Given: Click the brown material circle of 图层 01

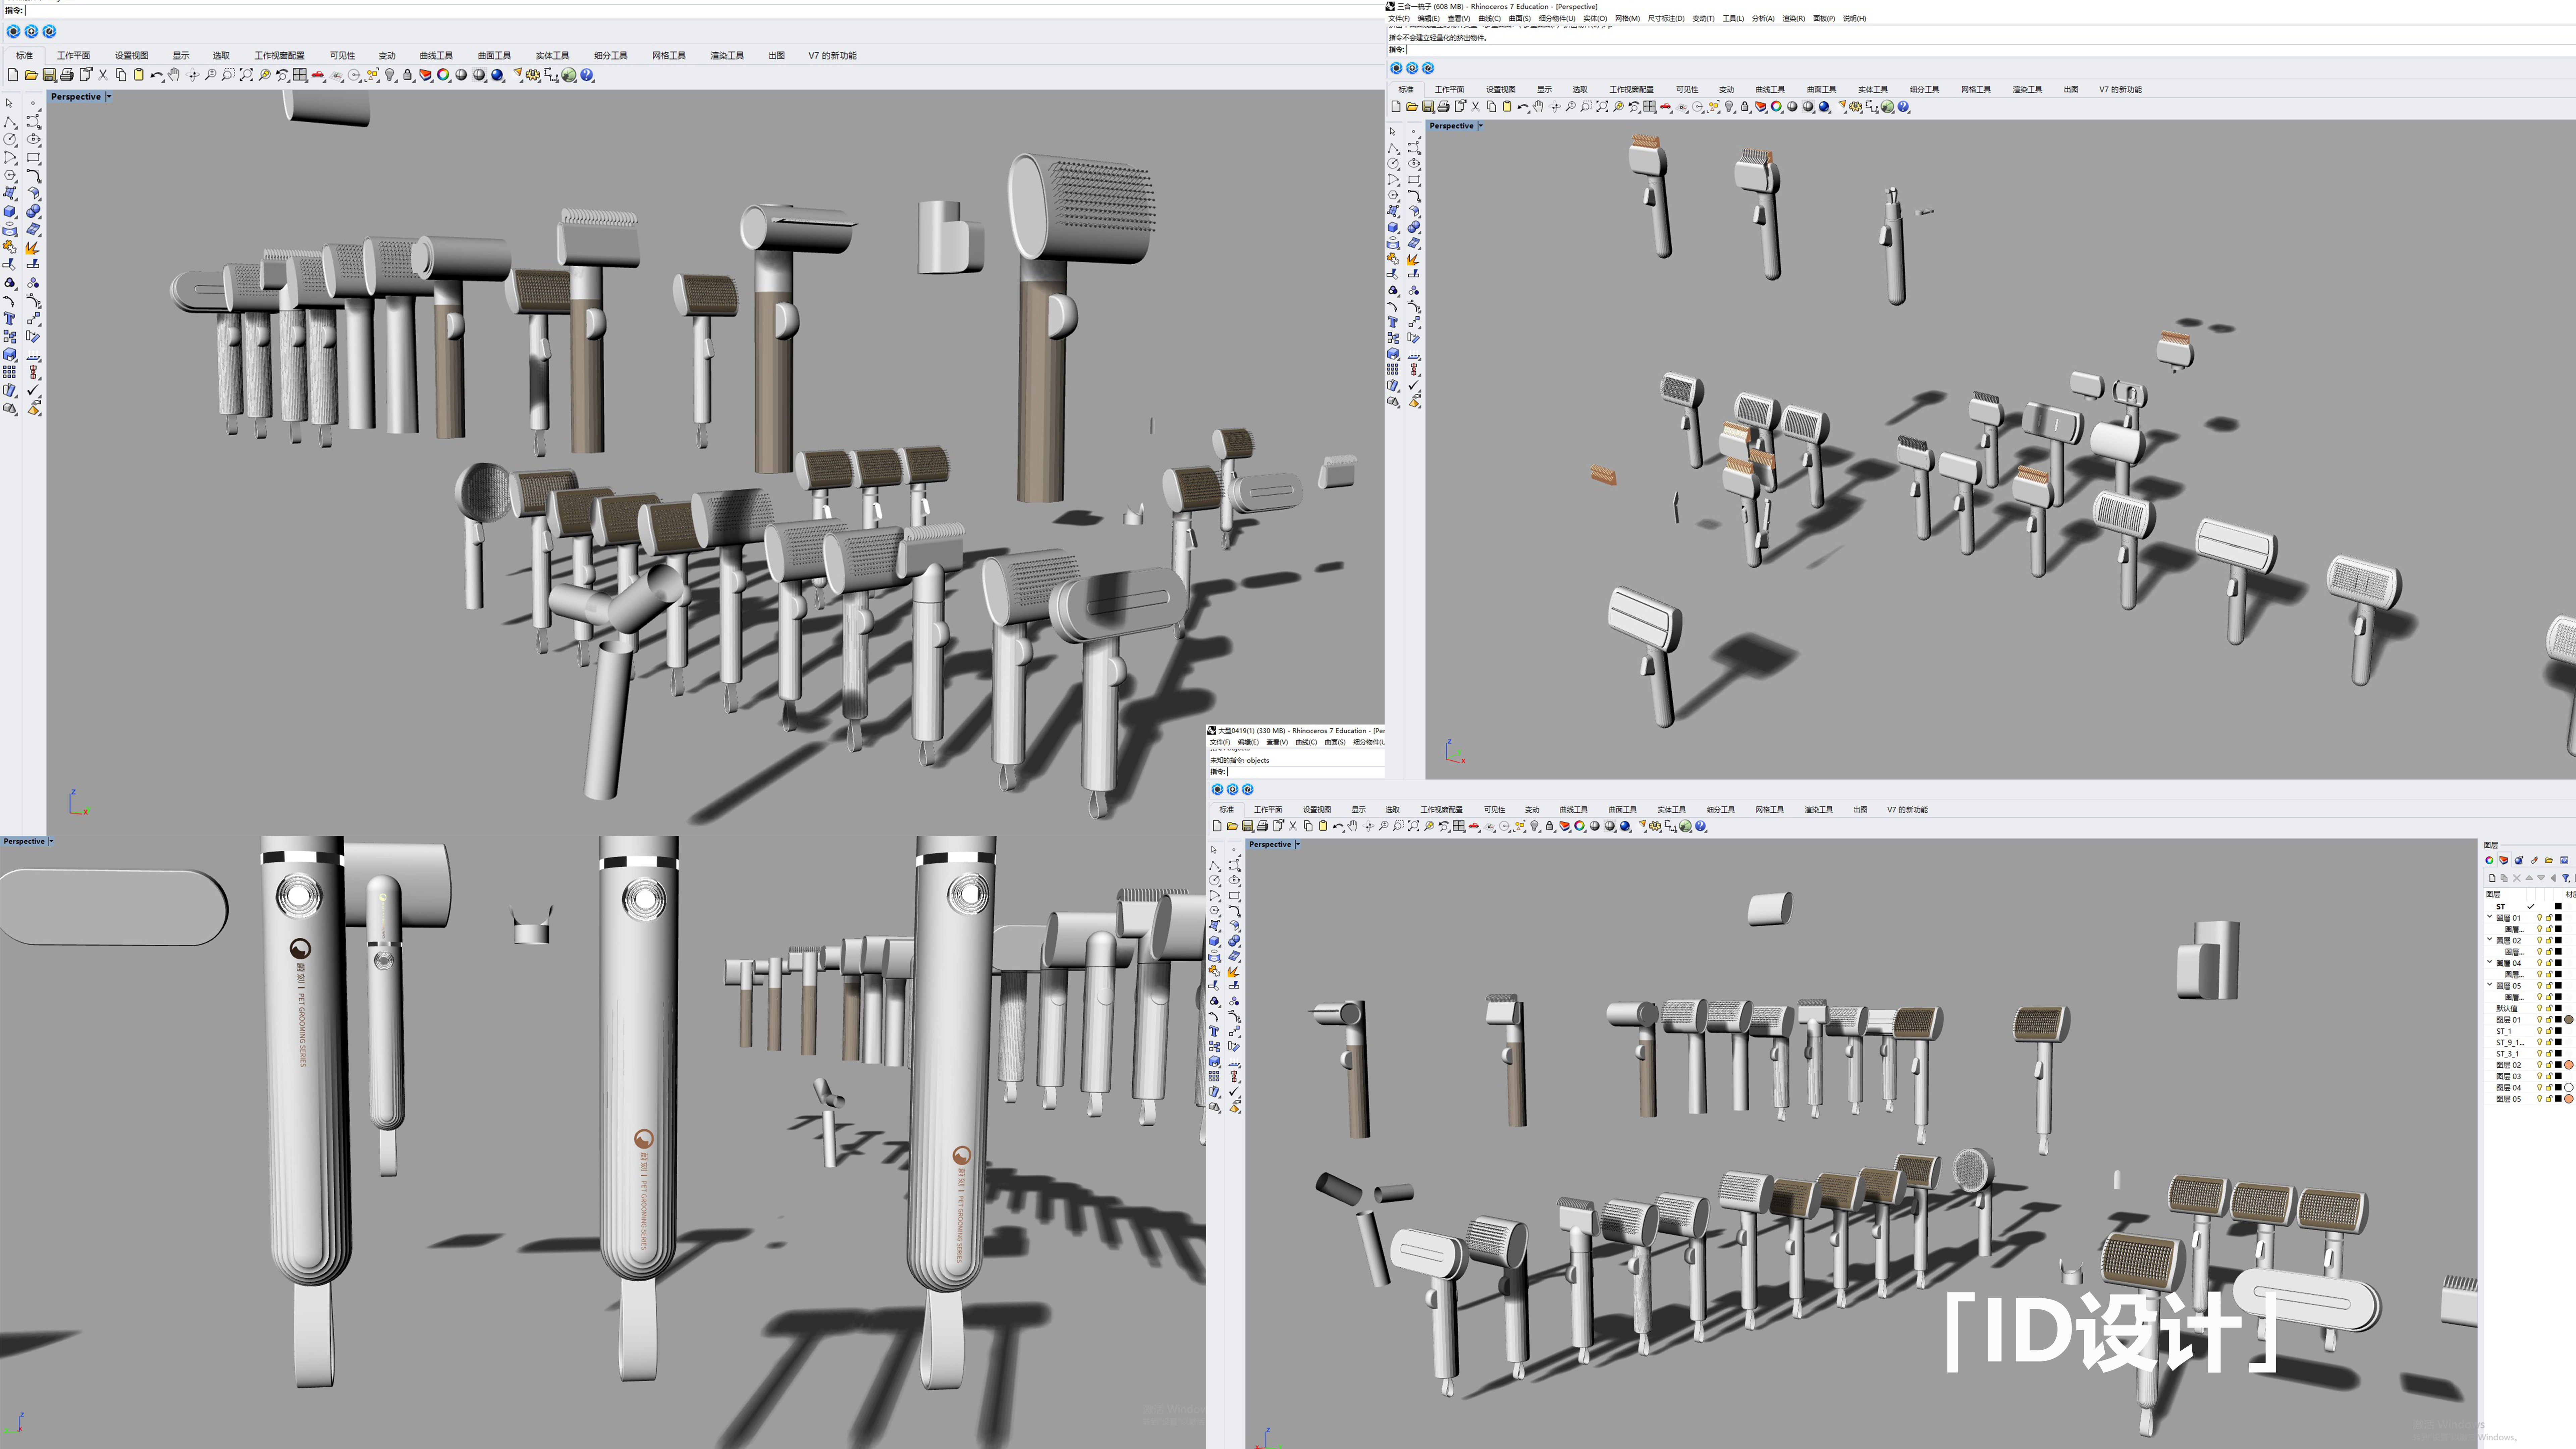Looking at the screenshot, I should [x=2569, y=1020].
